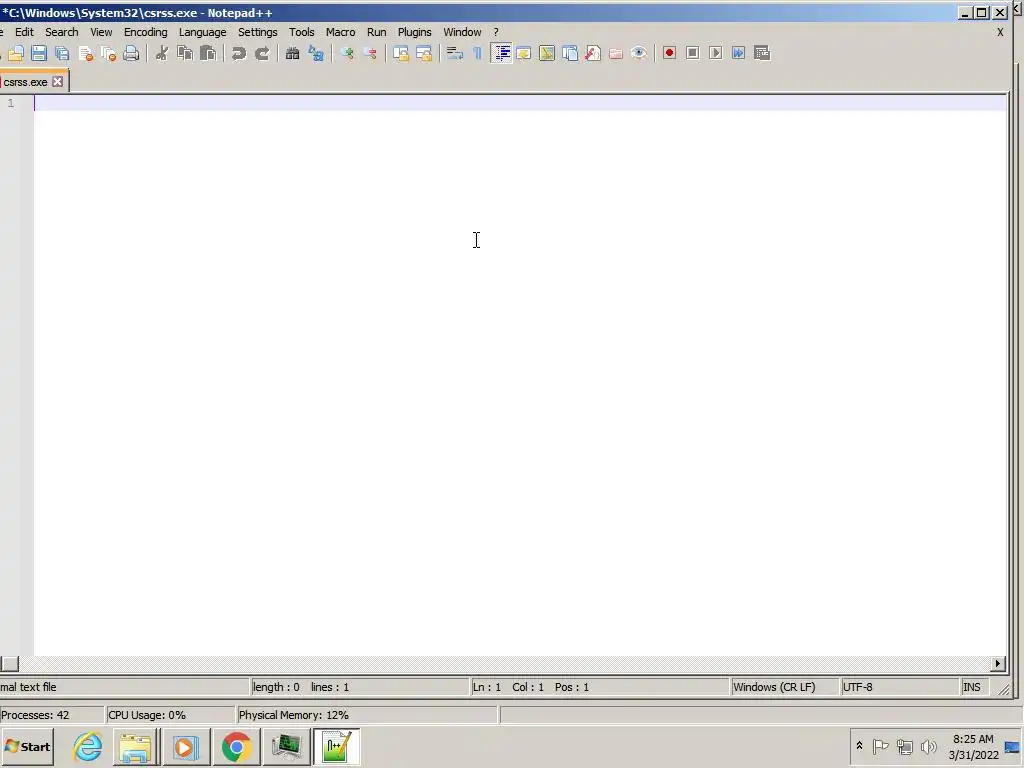Viewport: 1024px width, 768px height.
Task: Close document with menu bar X
Action: 1000,32
